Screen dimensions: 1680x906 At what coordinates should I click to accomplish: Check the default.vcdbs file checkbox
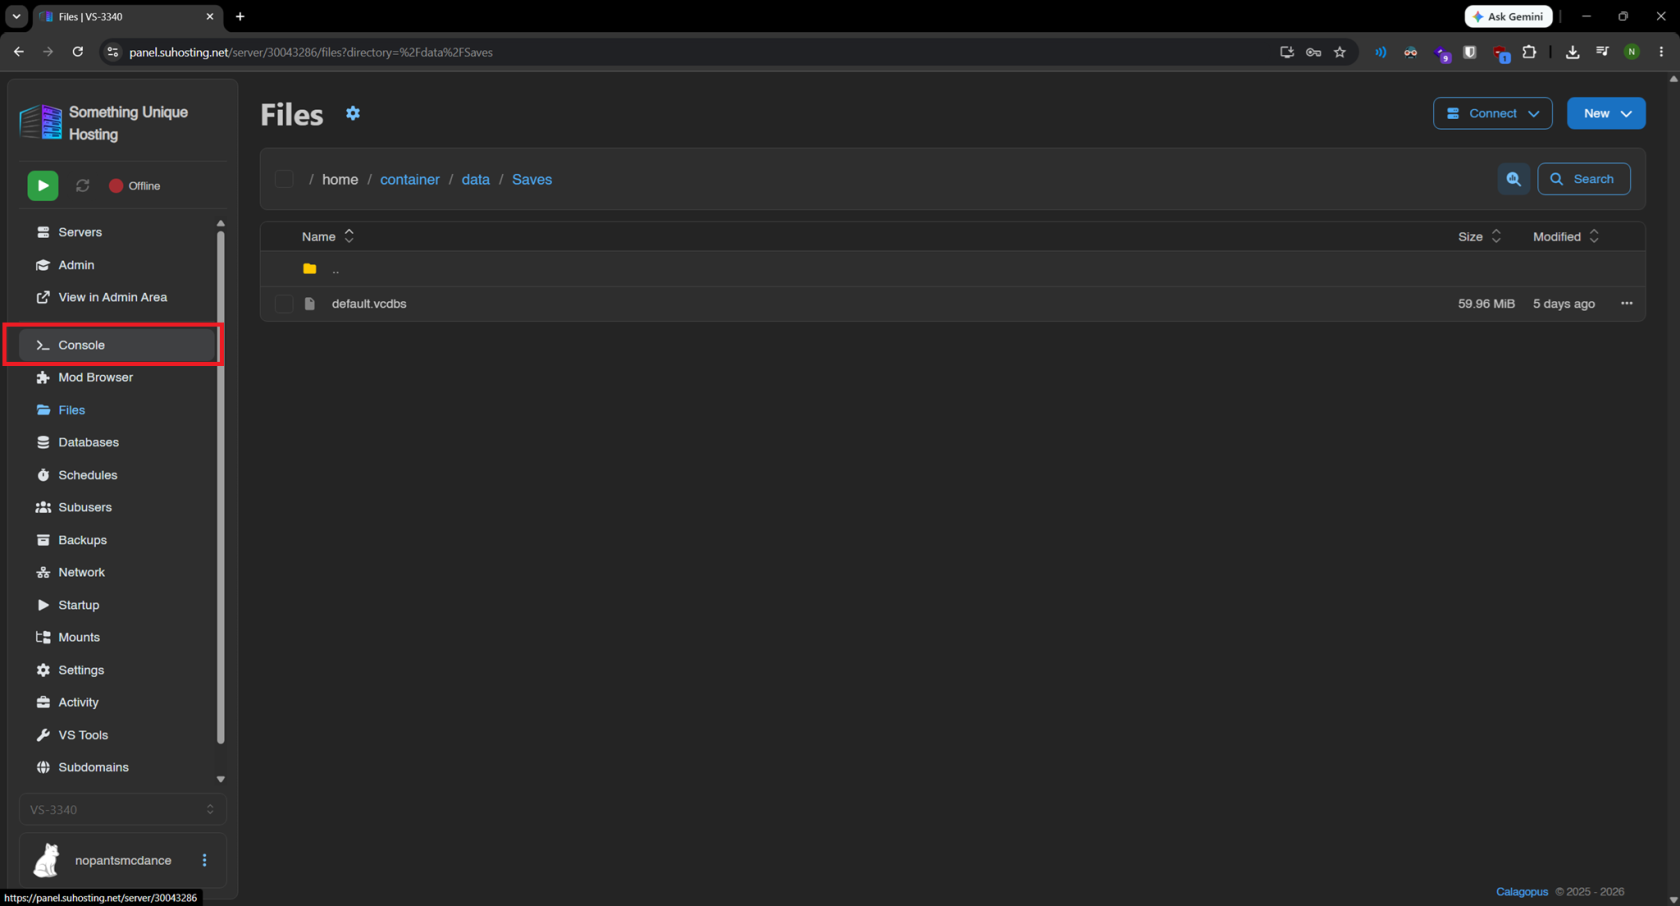coord(284,304)
